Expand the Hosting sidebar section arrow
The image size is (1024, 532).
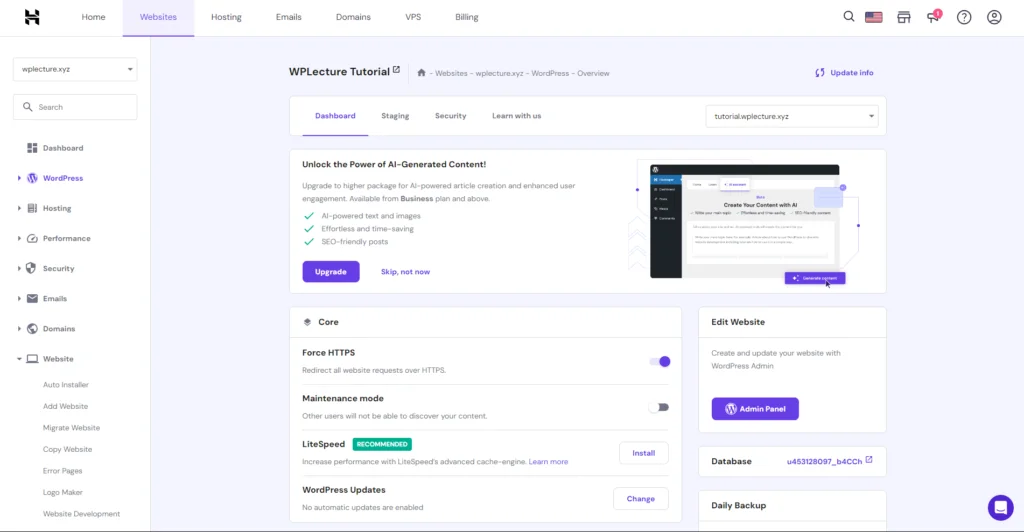[19, 208]
